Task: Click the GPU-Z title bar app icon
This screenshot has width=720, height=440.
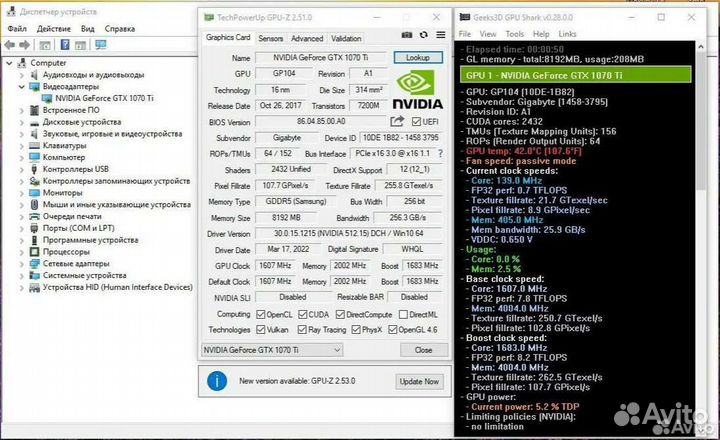Action: coord(209,17)
